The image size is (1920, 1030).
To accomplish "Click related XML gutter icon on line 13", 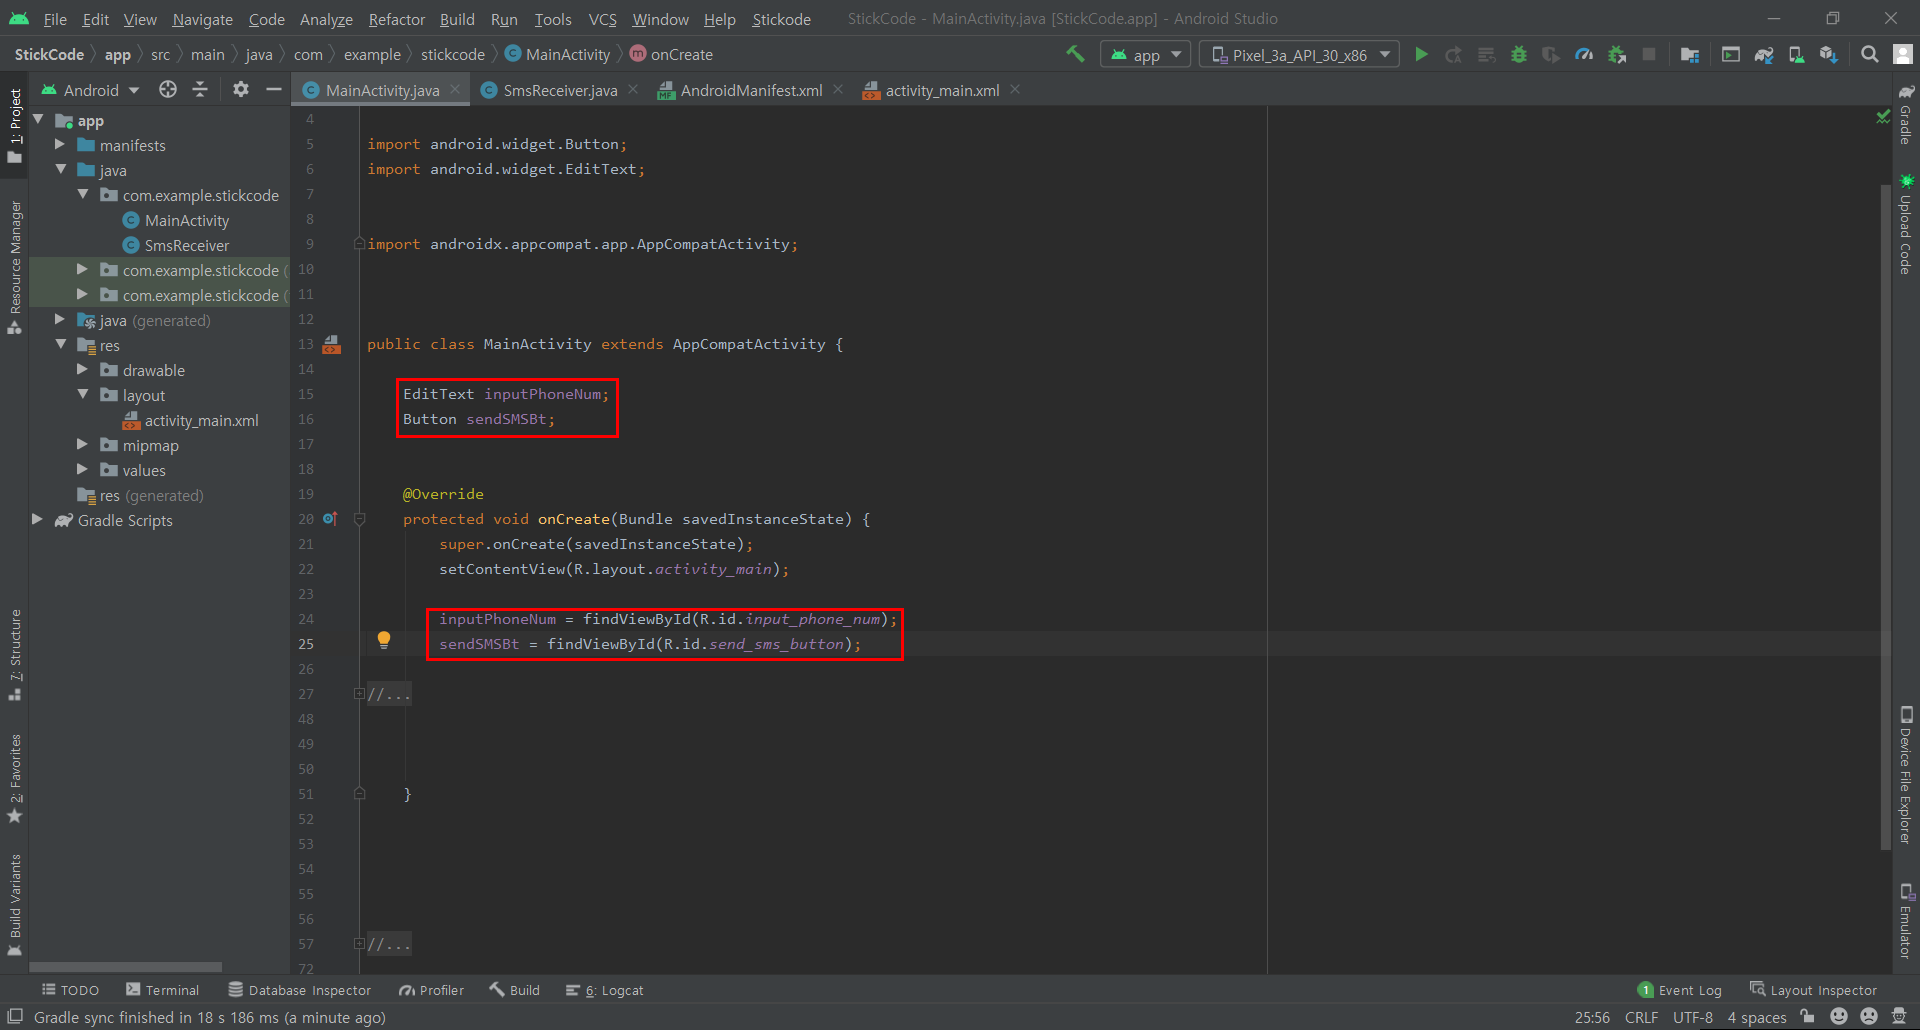I will coord(332,345).
